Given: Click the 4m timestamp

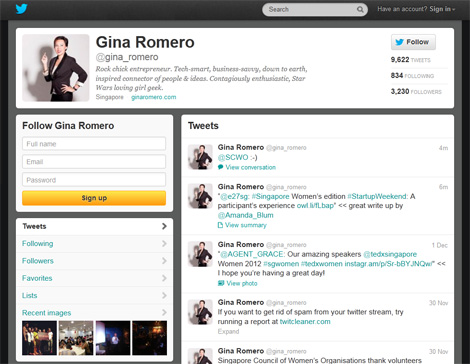Looking at the screenshot, I should pos(443,148).
